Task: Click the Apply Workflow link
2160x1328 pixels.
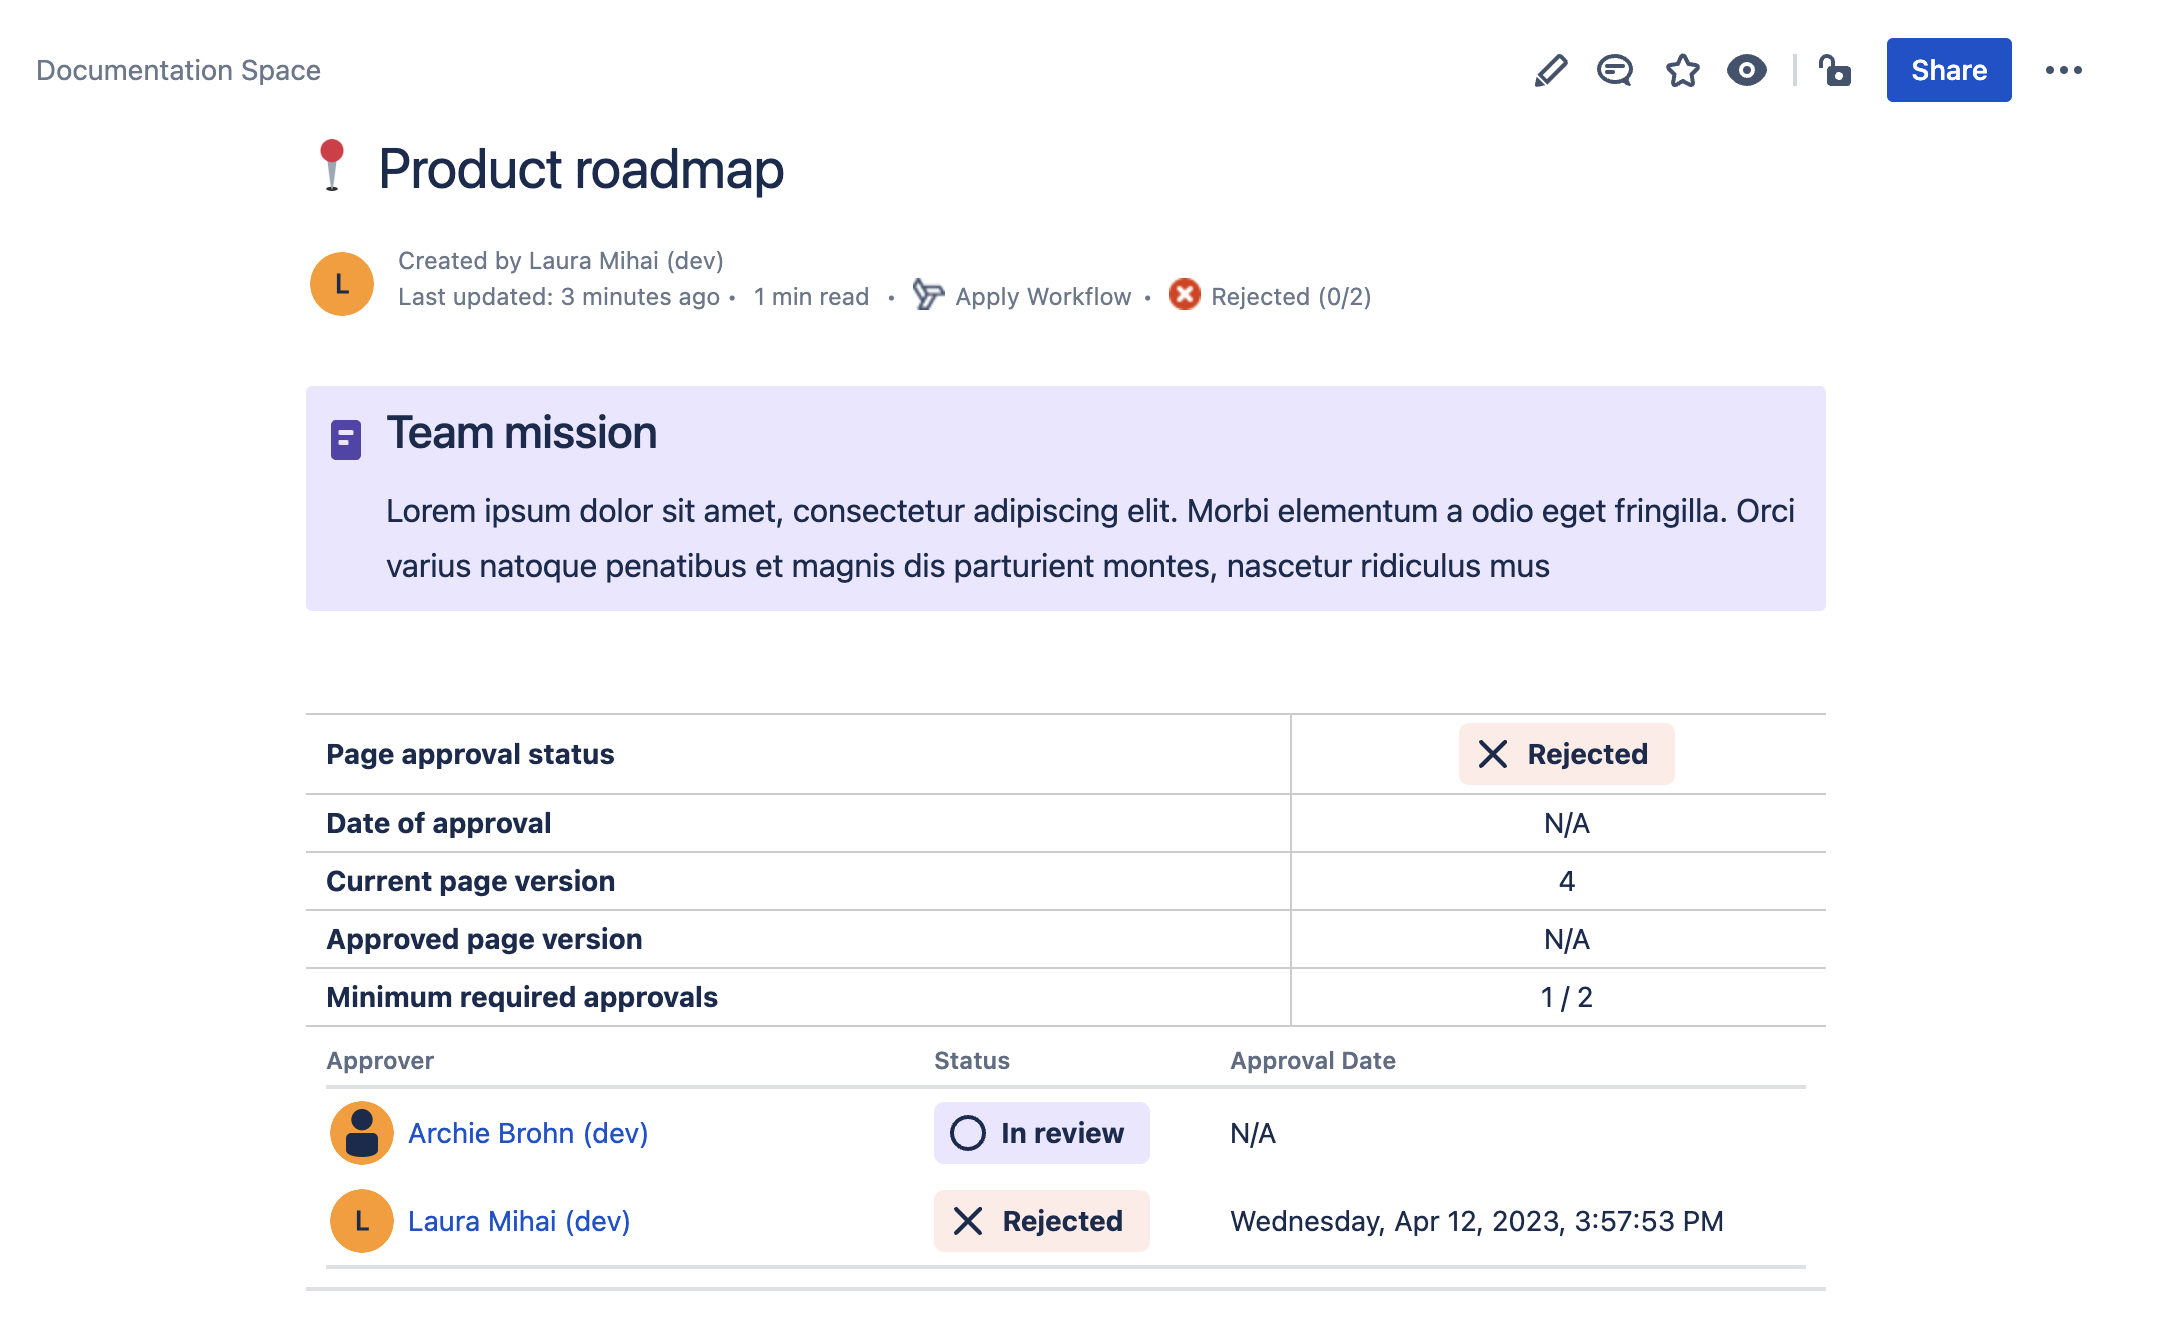Action: (1043, 297)
